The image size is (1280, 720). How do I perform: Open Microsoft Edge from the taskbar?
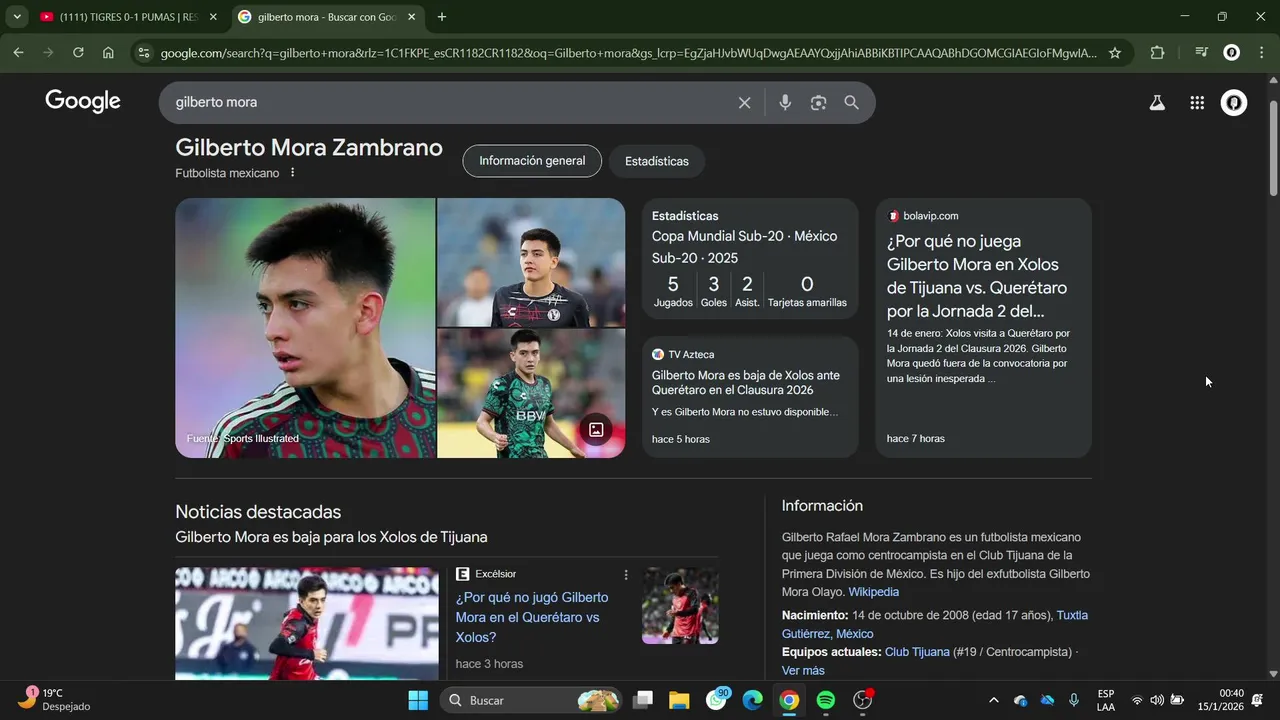pyautogui.click(x=752, y=700)
